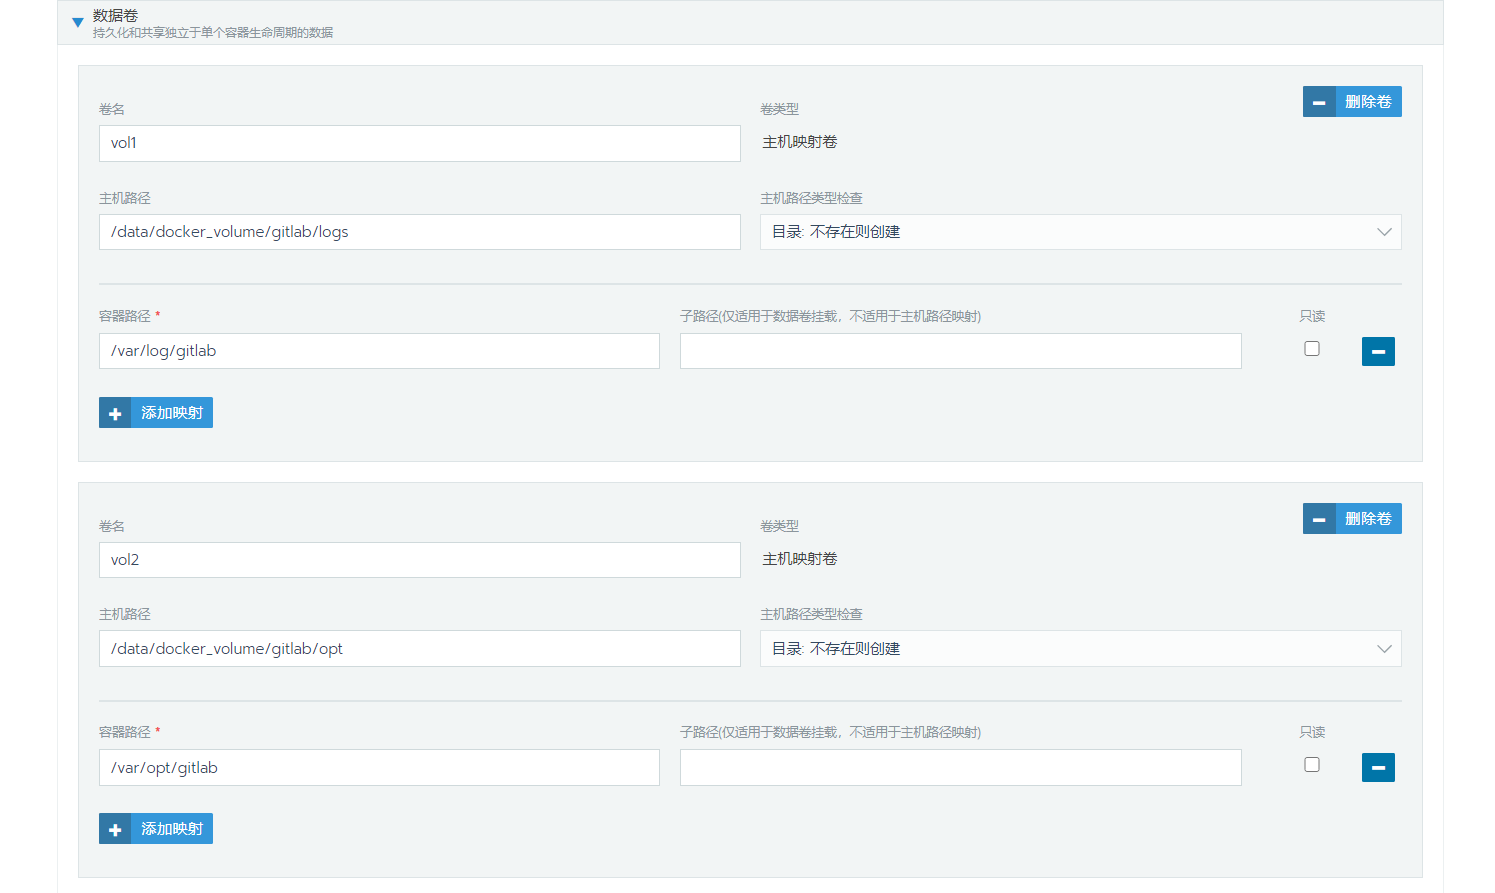This screenshot has height=893, width=1495.
Task: Click host path field /data/docker_volume/gitlab/logs
Action: coord(419,232)
